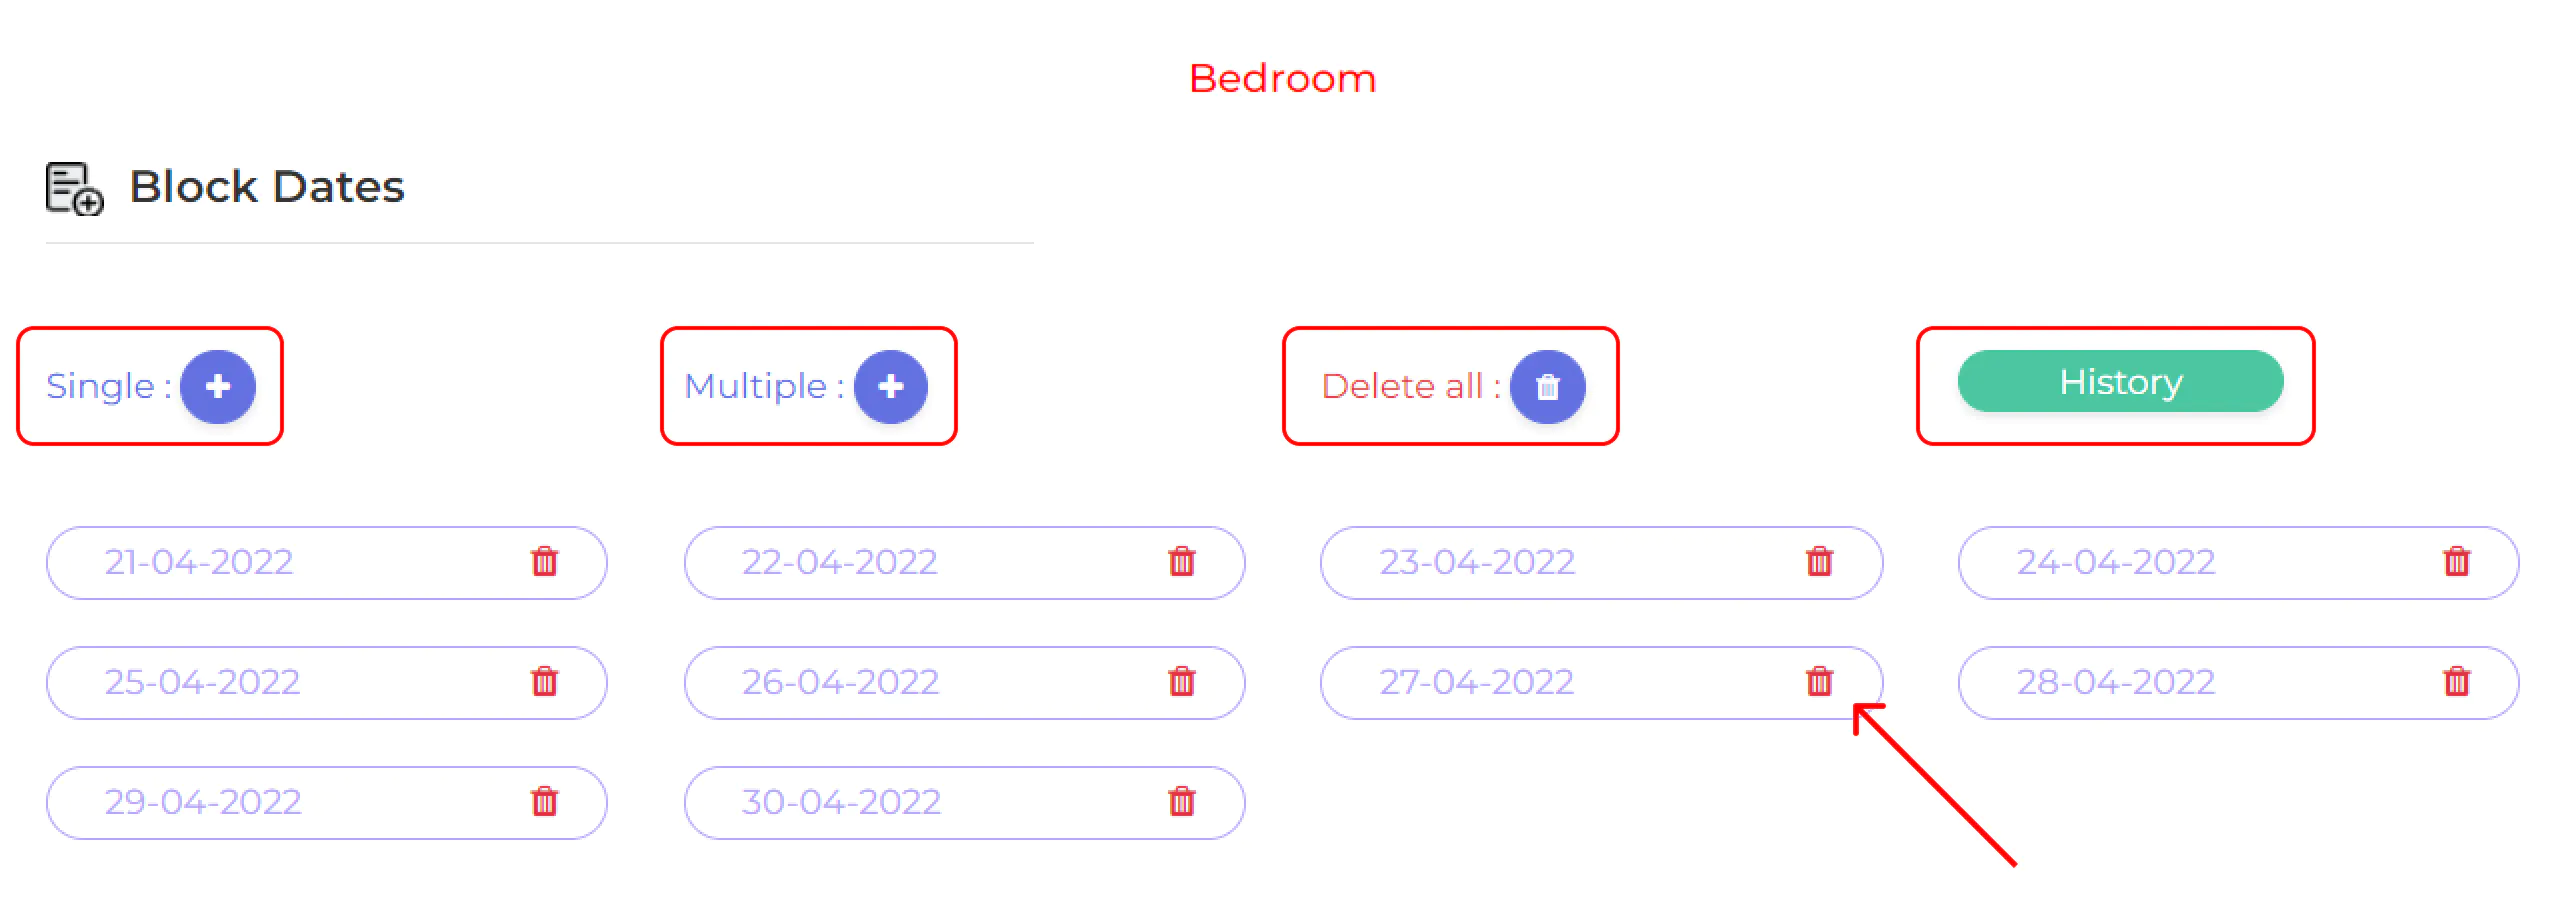The image size is (2570, 906).
Task: Remove the 22-04-2022 blocked date
Action: (x=1181, y=562)
